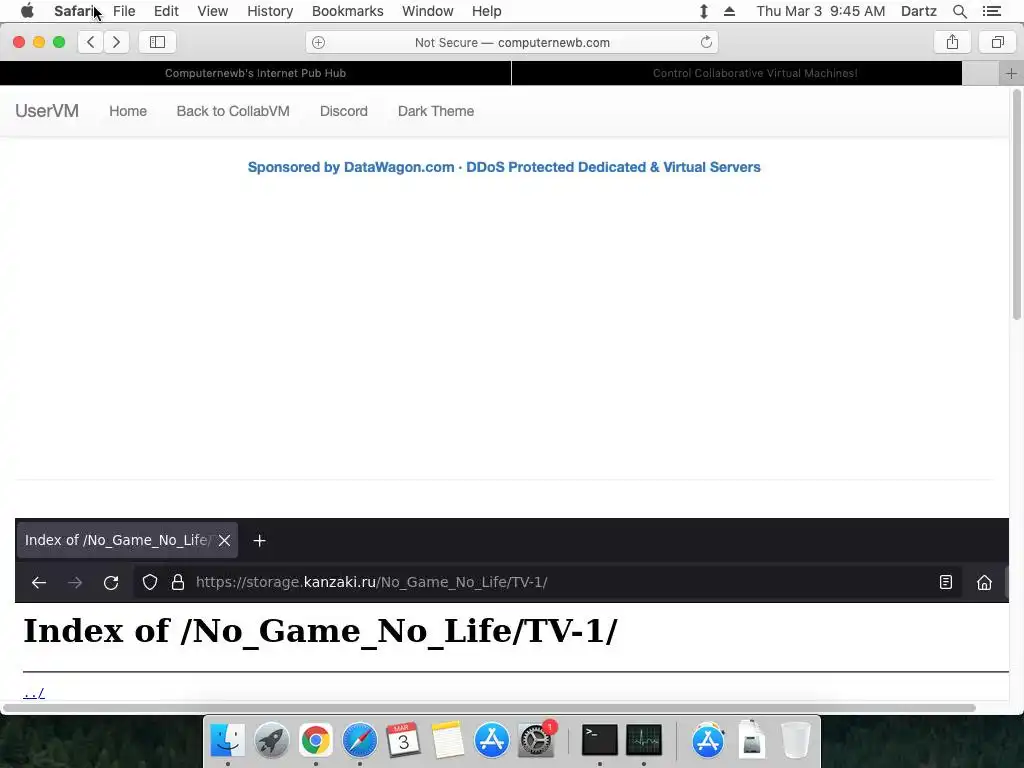Click Back to CollabVM link
1024x768 pixels.
pyautogui.click(x=233, y=111)
